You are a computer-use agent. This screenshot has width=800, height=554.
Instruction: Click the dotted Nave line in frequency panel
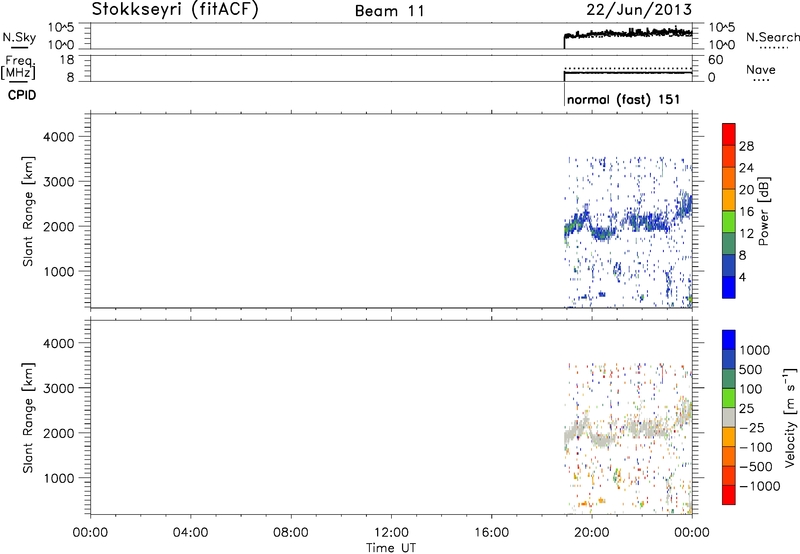tap(628, 68)
